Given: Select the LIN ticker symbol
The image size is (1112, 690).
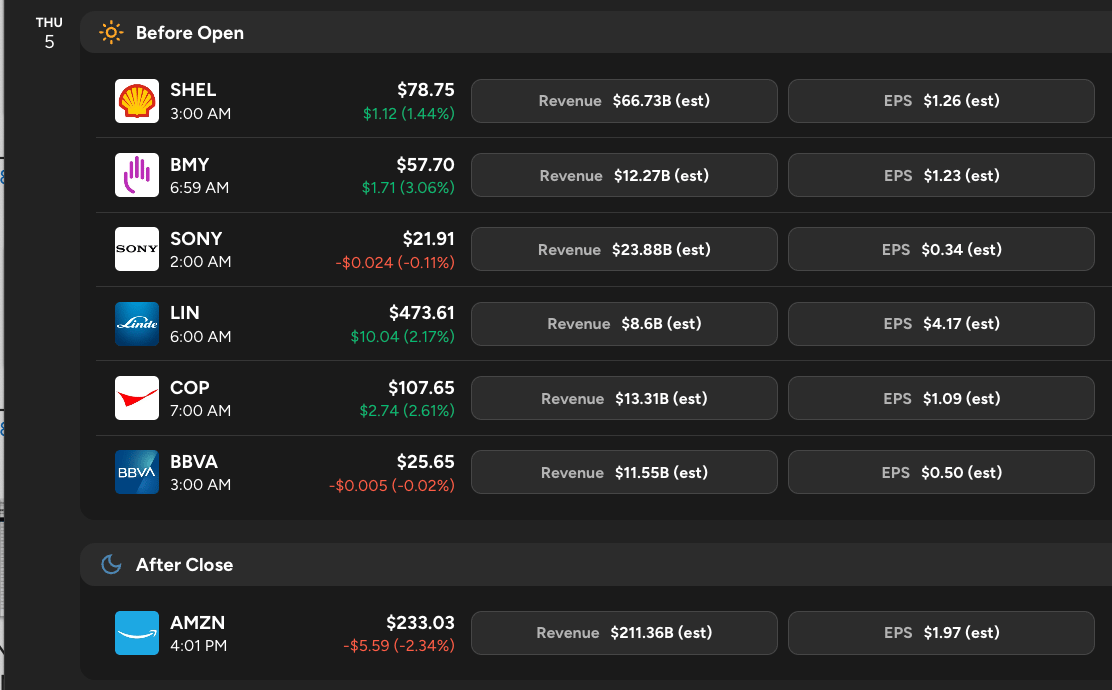Looking at the screenshot, I should pos(184,313).
